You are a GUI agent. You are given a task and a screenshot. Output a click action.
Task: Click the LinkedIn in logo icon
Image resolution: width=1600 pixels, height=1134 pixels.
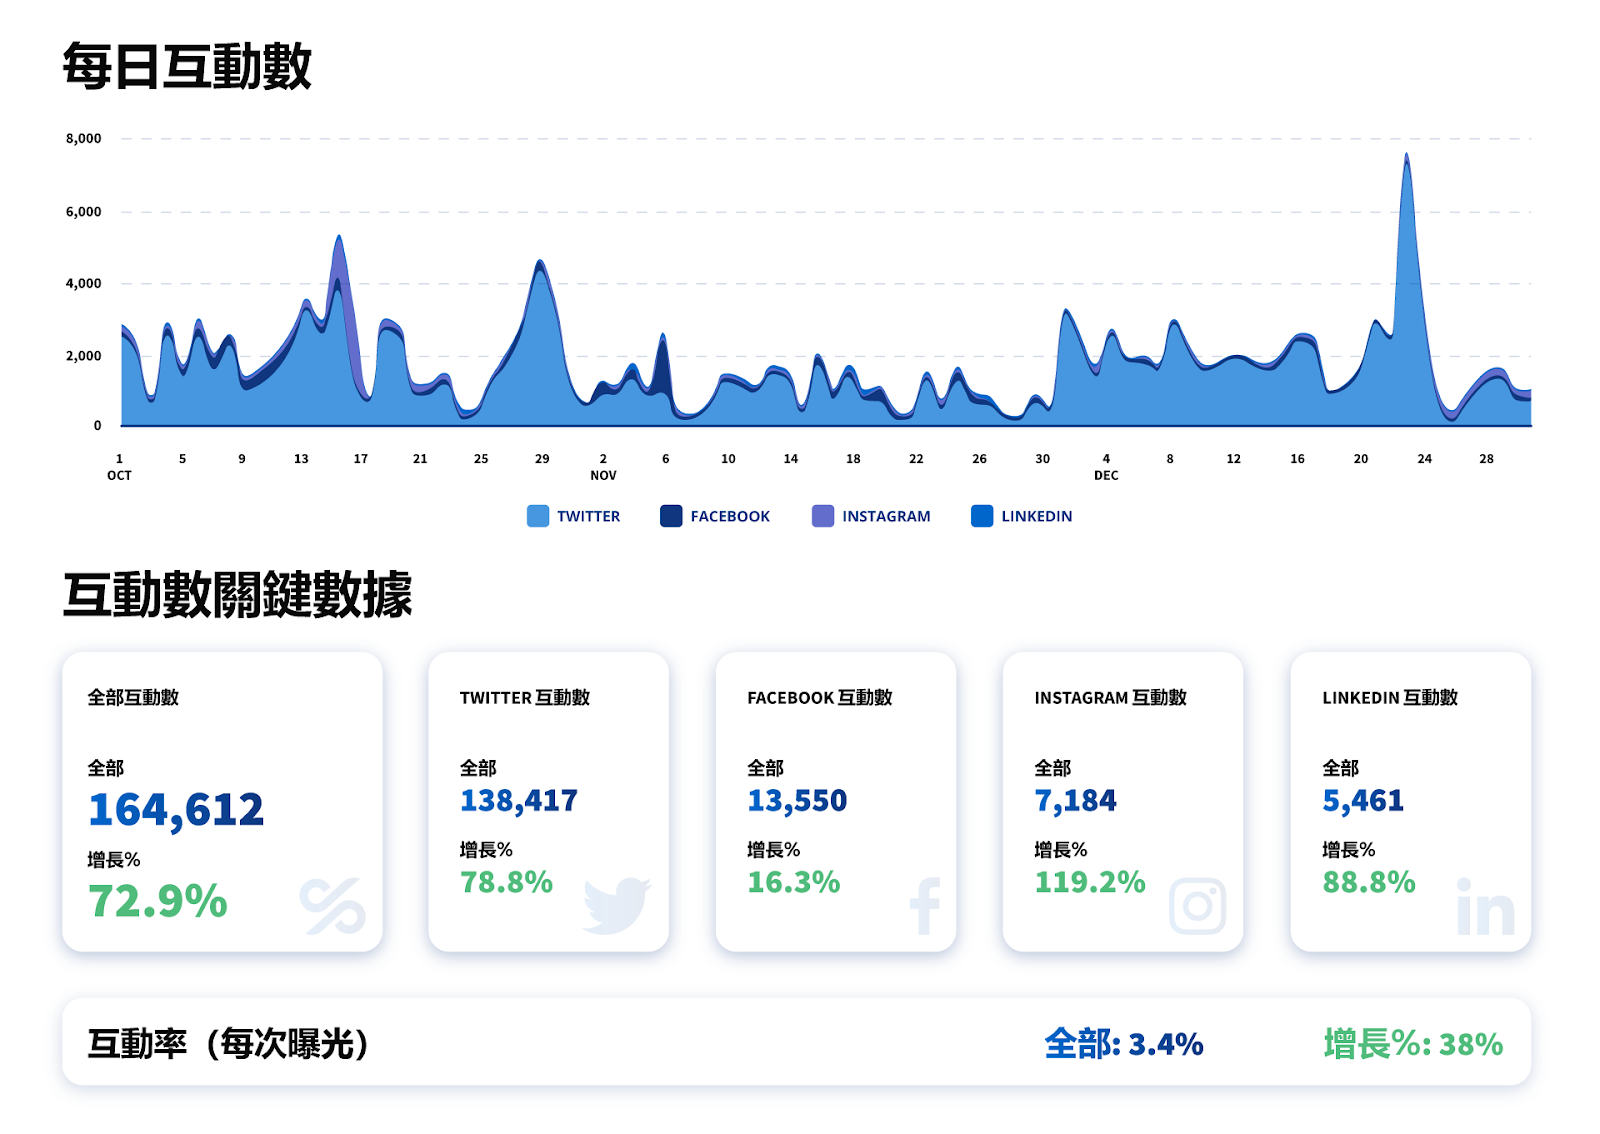coord(1485,906)
